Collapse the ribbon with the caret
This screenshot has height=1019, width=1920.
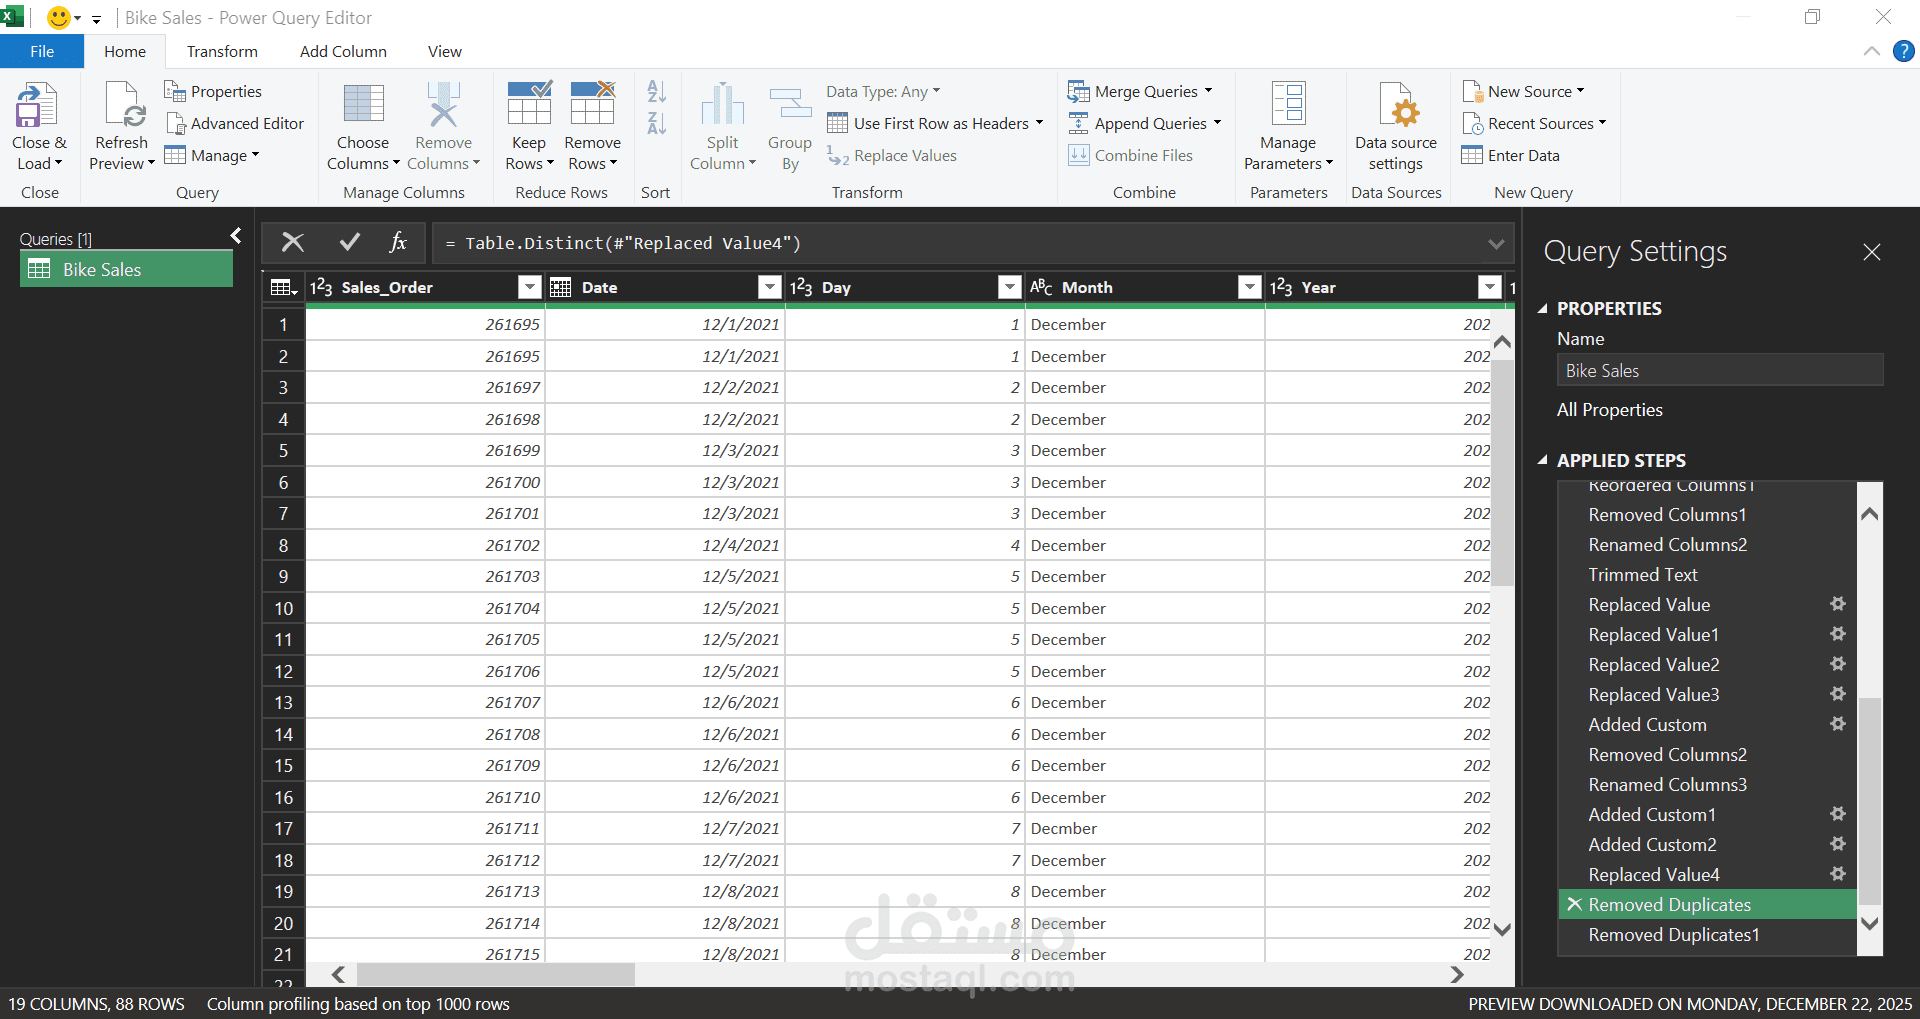pos(1872,51)
